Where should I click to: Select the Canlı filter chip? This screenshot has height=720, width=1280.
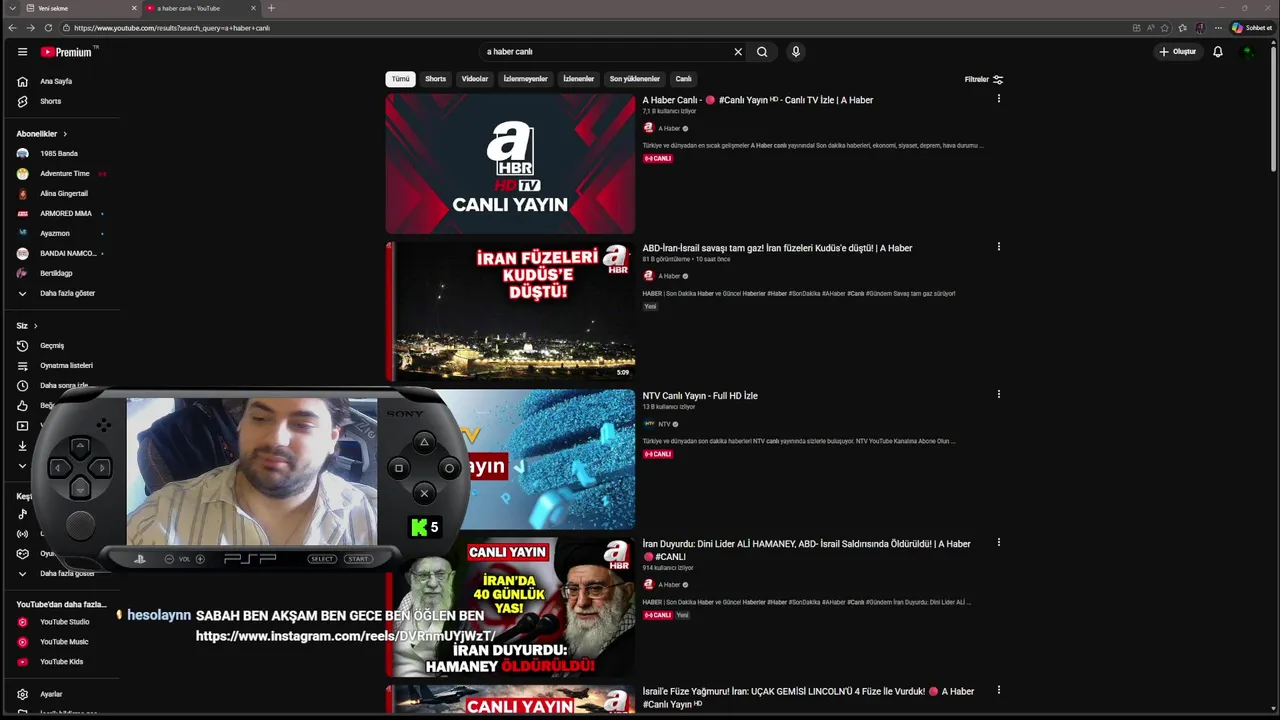coord(683,79)
